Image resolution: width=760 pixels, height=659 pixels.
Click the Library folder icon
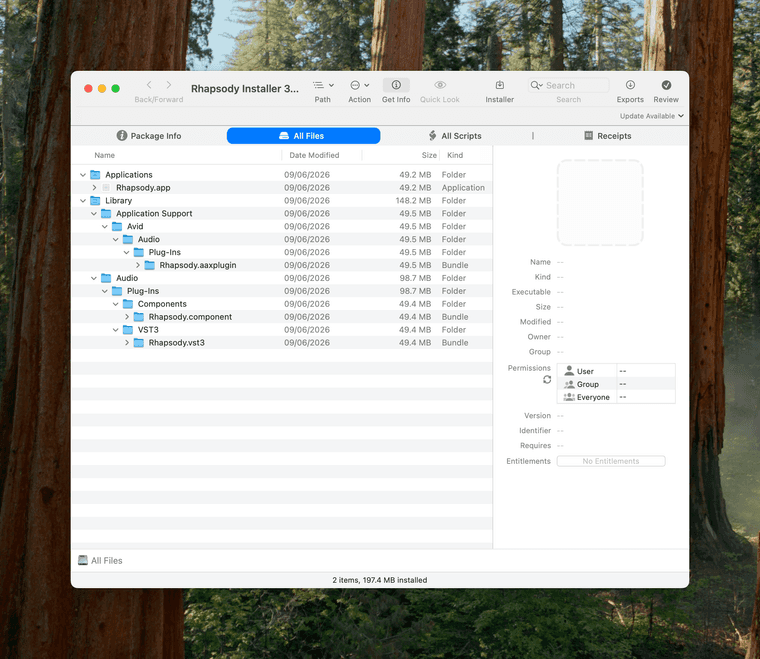tap(95, 201)
